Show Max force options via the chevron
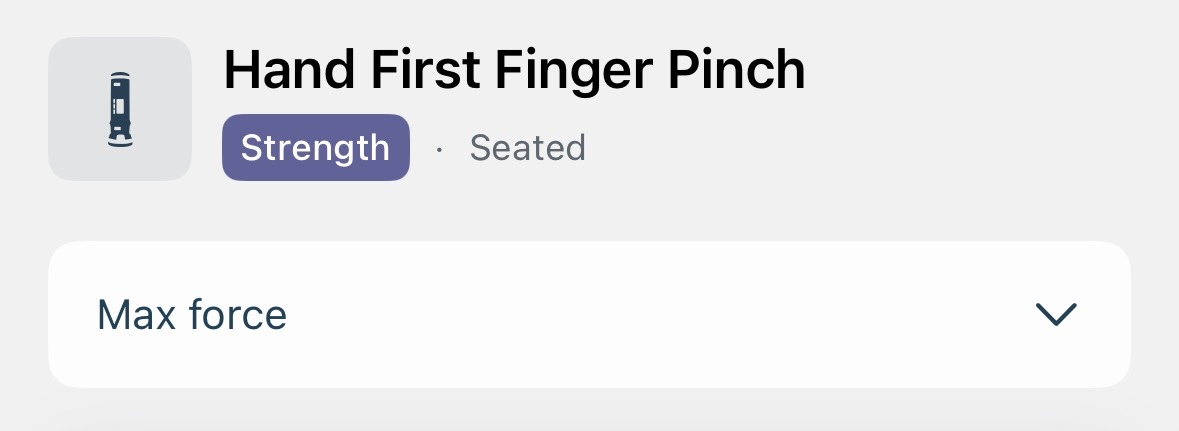The image size is (1179, 431). [x=1056, y=314]
